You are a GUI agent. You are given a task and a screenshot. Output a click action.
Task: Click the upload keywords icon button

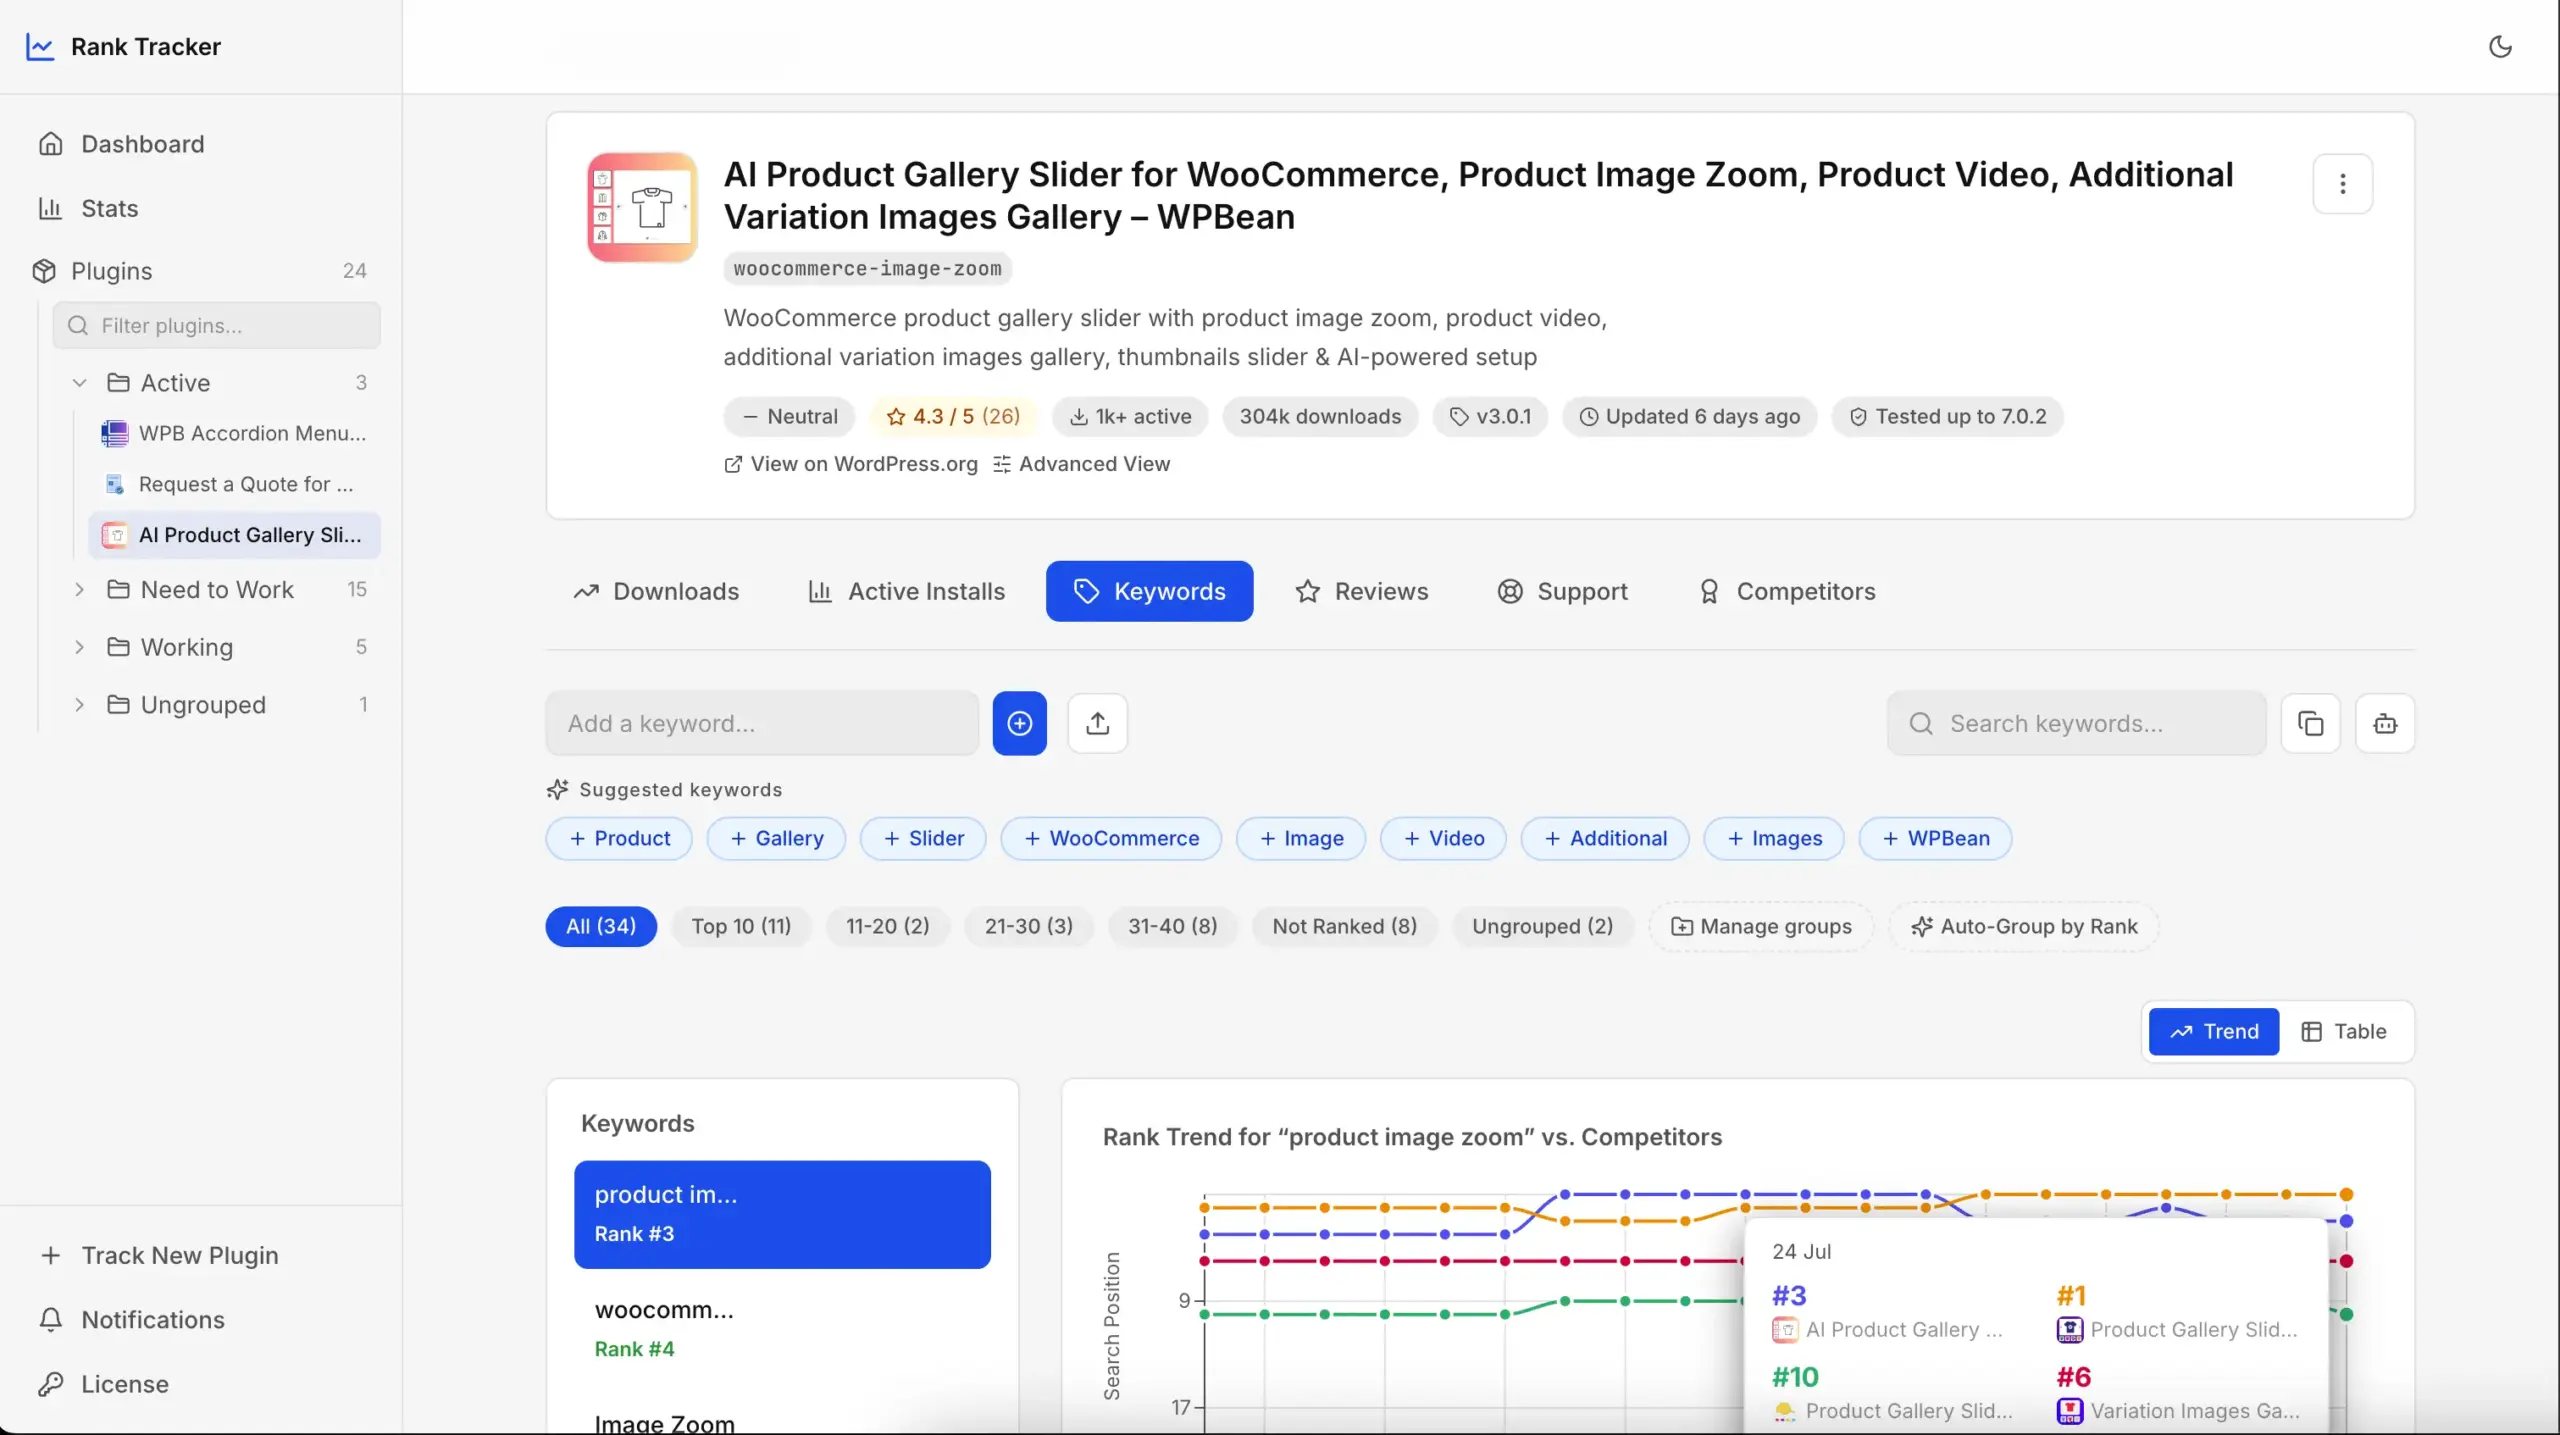click(x=1097, y=723)
